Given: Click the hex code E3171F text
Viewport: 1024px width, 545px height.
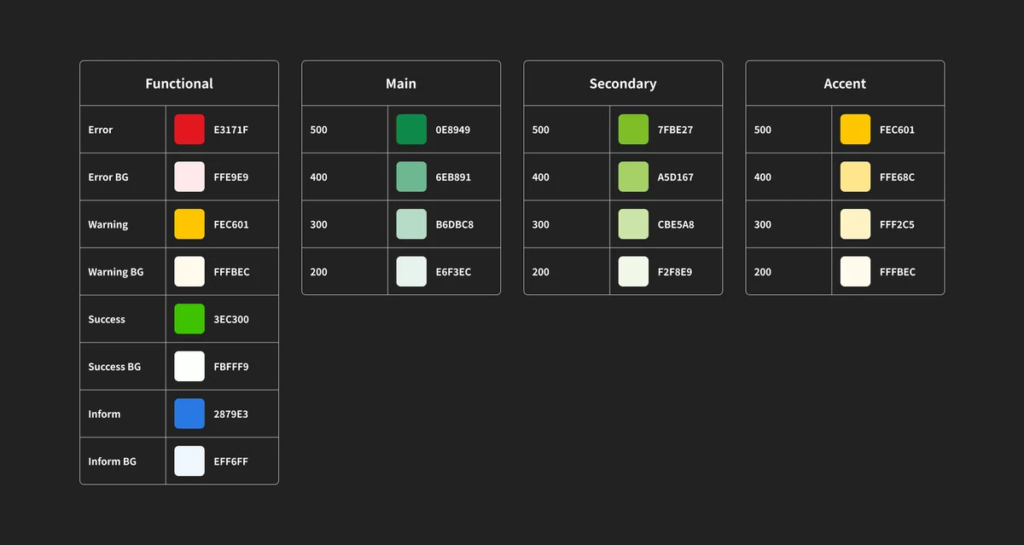Looking at the screenshot, I should (231, 130).
